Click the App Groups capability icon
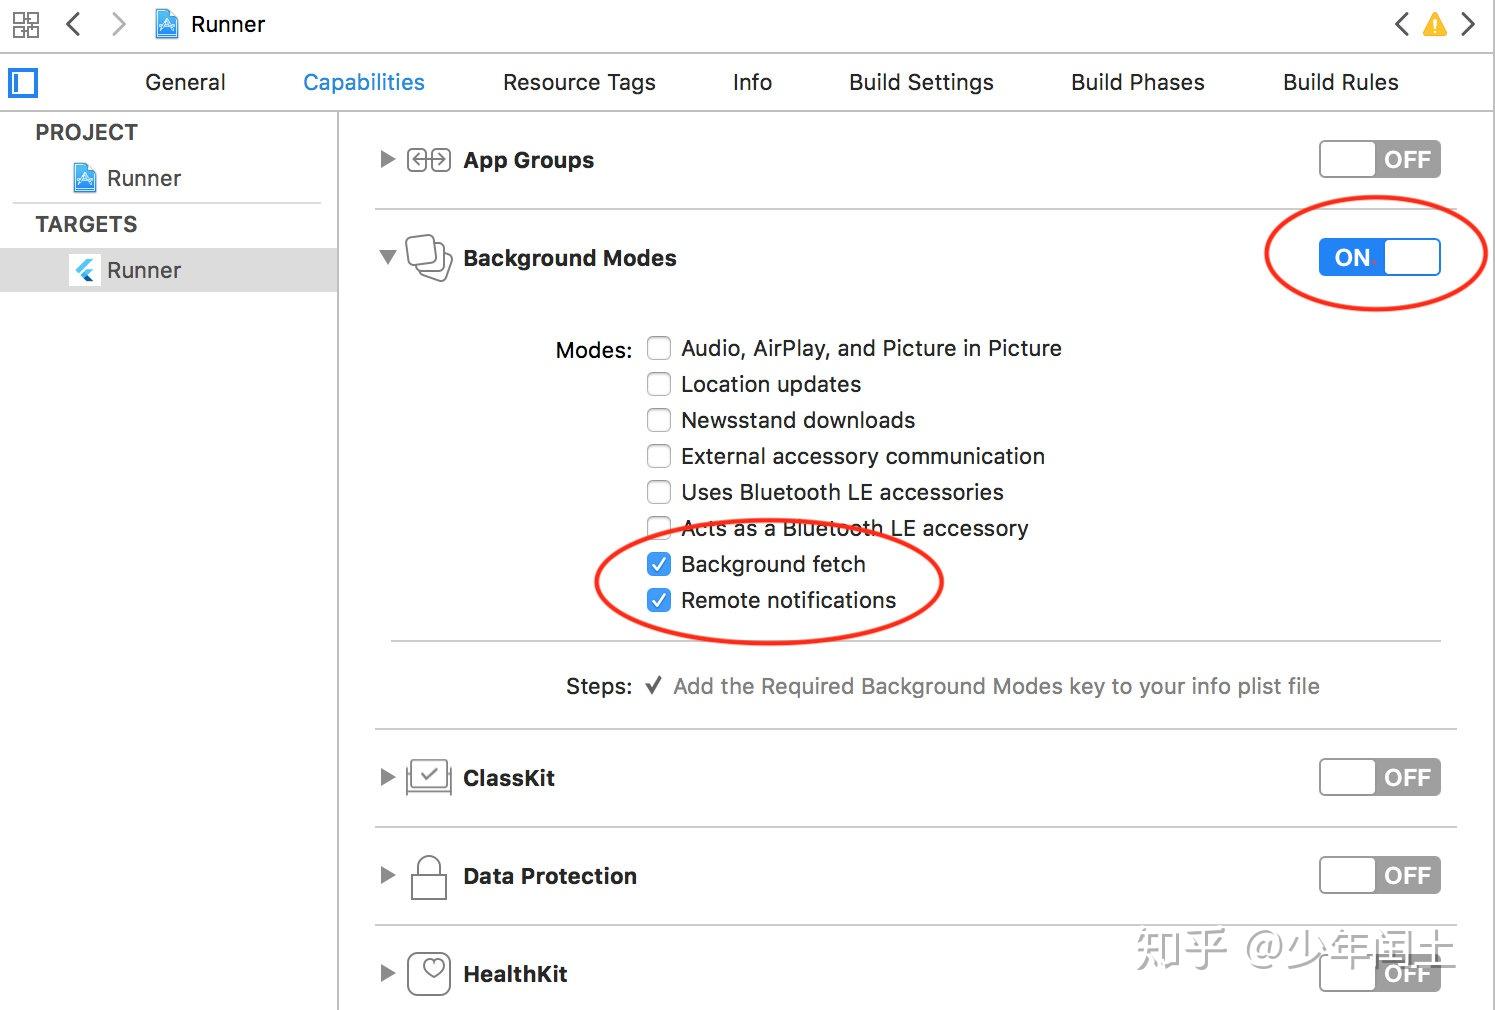Image resolution: width=1495 pixels, height=1010 pixels. (x=428, y=159)
